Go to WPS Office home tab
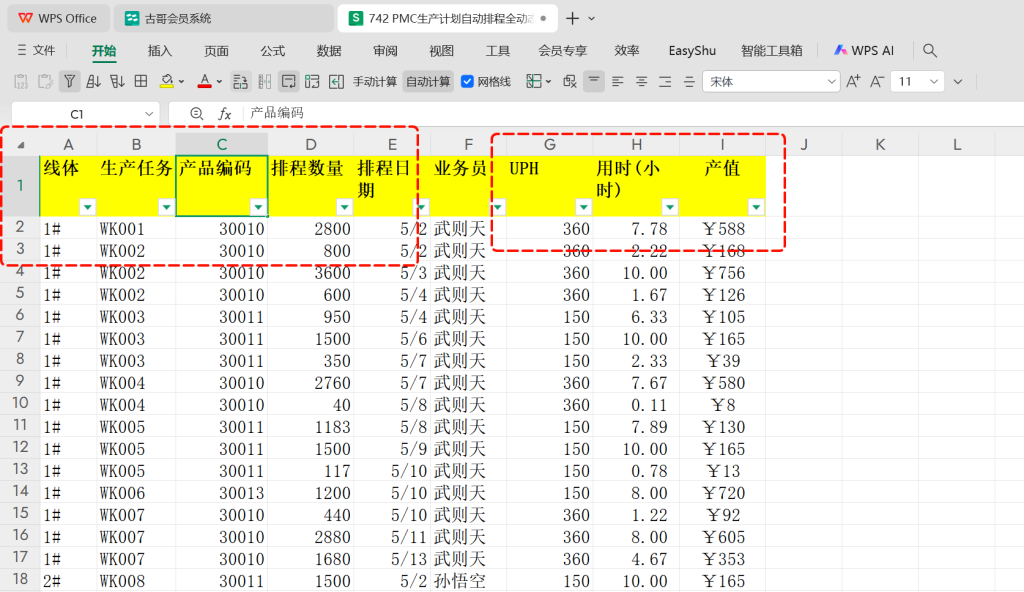The width and height of the screenshot is (1024, 592). pos(59,18)
